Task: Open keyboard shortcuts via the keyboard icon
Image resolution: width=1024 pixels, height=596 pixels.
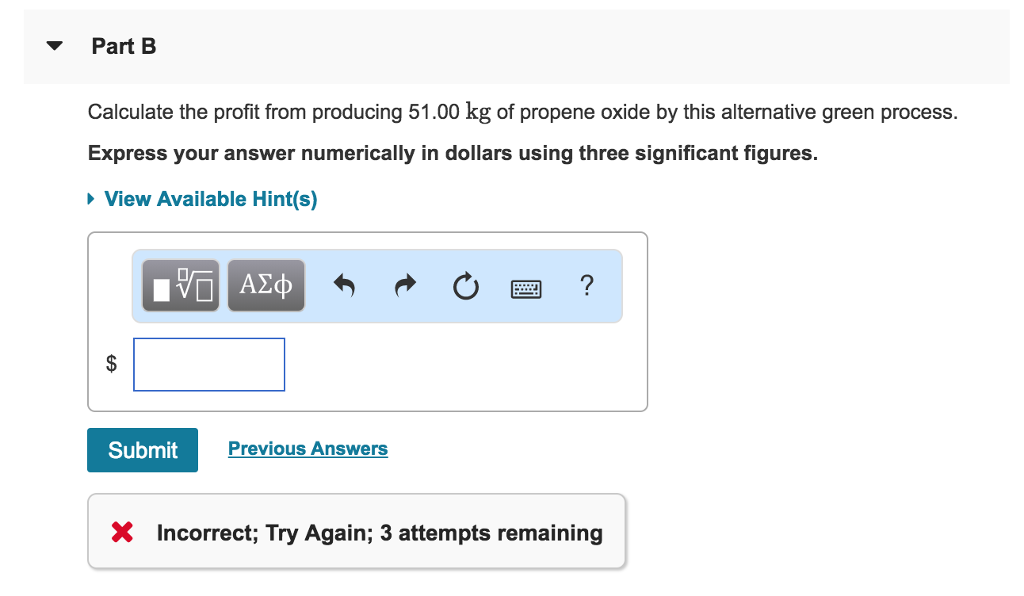Action: click(x=525, y=287)
